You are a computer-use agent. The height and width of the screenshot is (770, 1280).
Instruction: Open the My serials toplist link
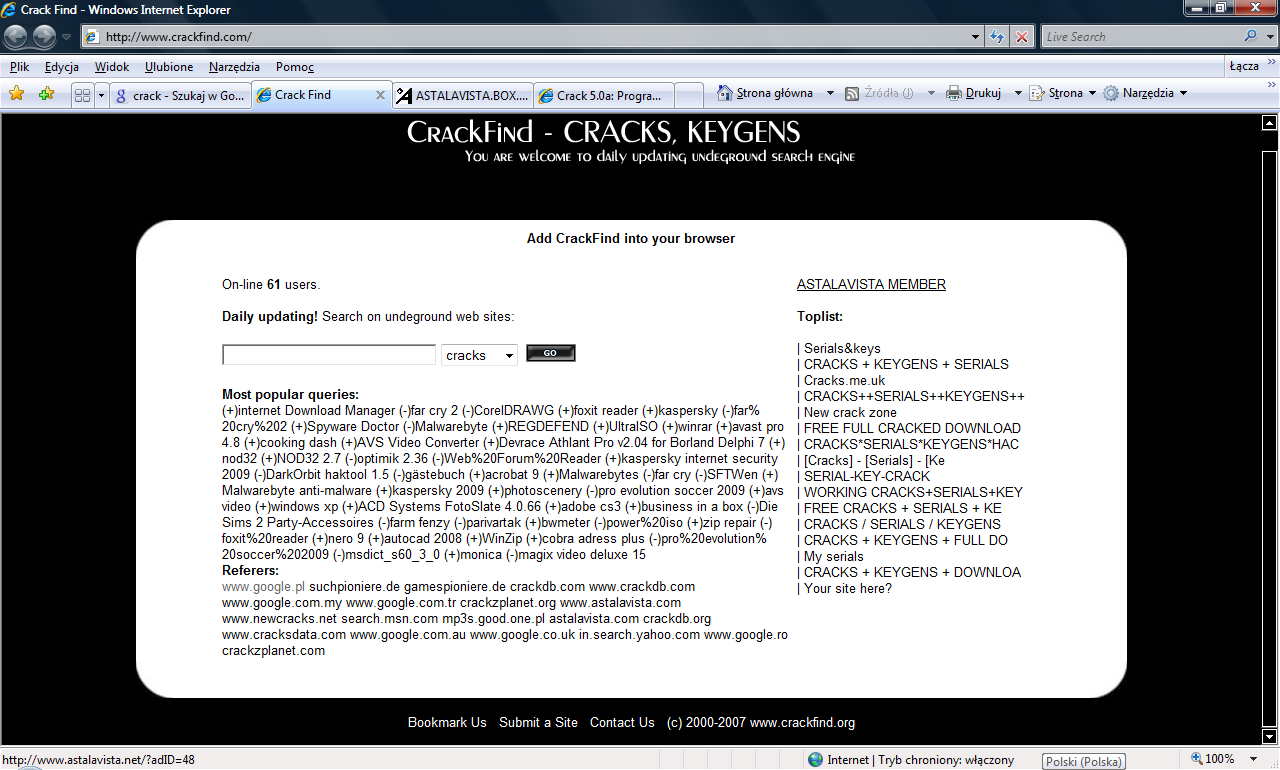click(x=834, y=557)
